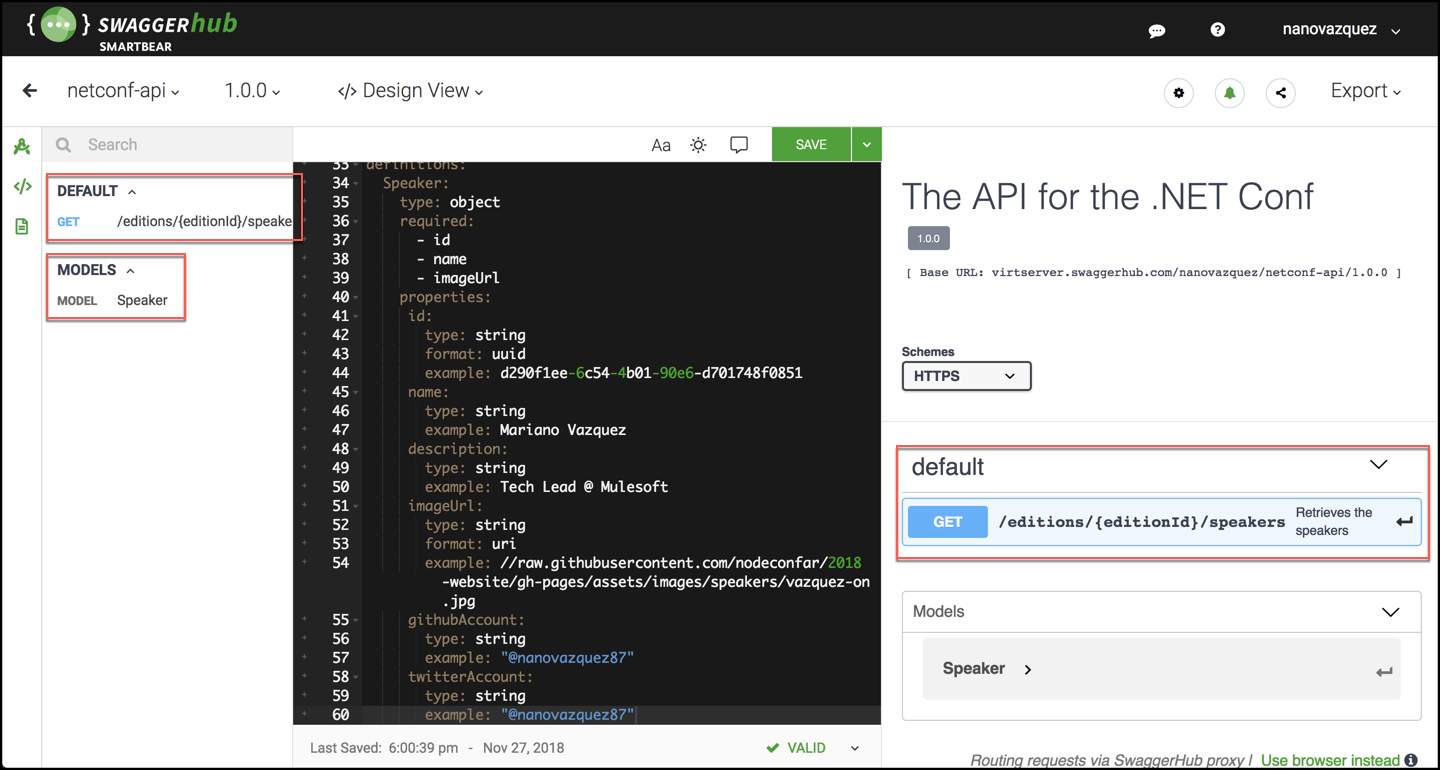Open Design View dropdown
The width and height of the screenshot is (1440, 770).
(x=410, y=91)
